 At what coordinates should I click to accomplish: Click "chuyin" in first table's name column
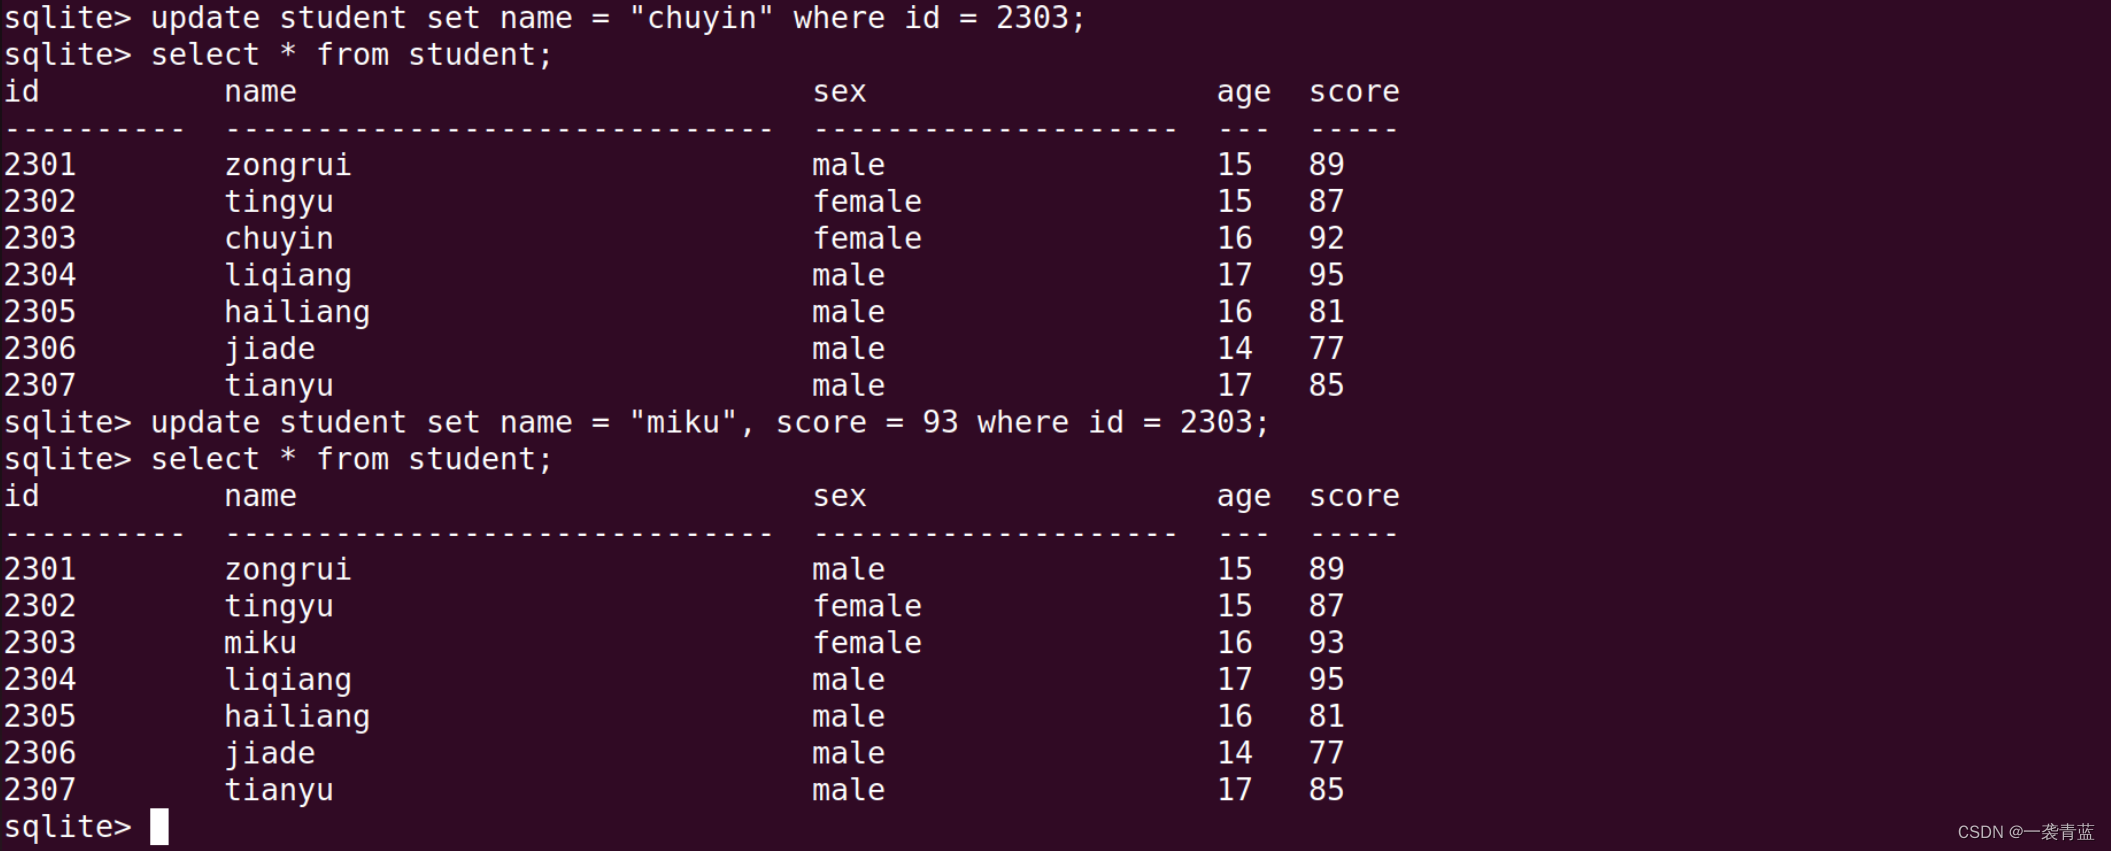(278, 239)
